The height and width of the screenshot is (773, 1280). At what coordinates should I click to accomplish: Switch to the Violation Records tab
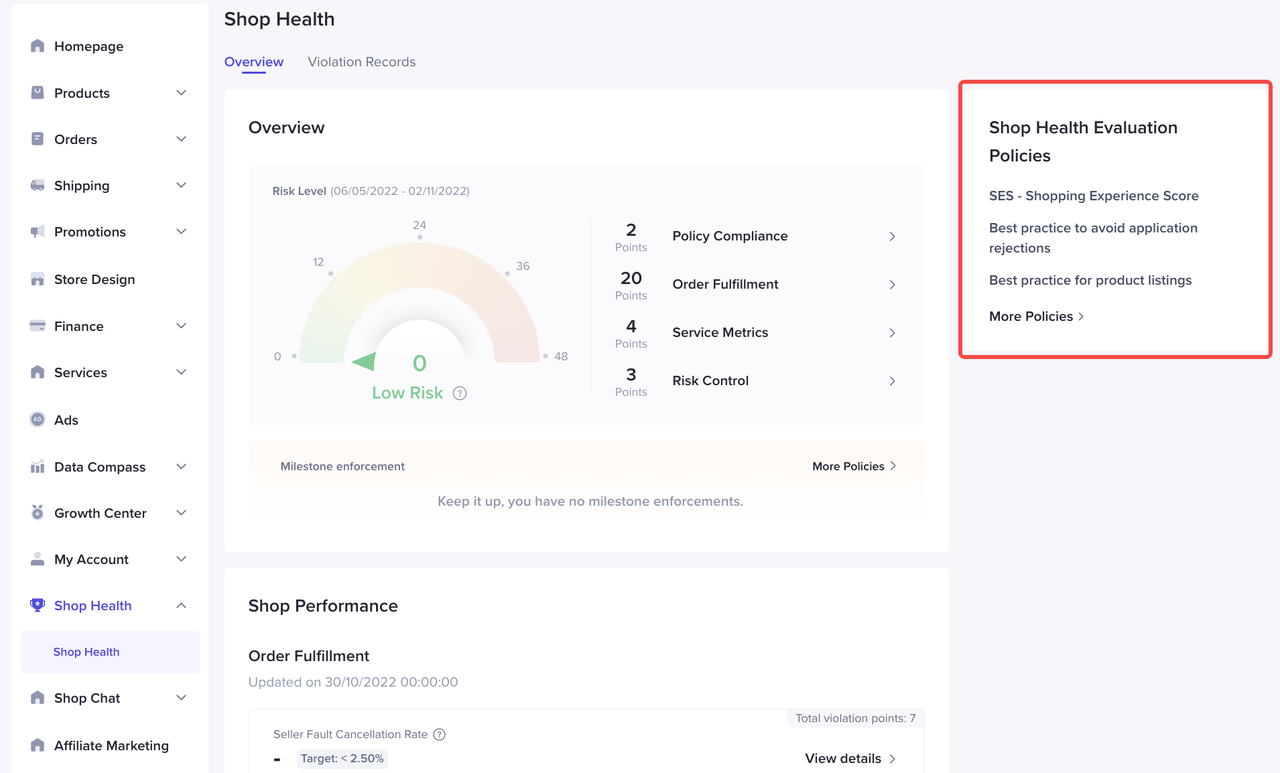361,62
